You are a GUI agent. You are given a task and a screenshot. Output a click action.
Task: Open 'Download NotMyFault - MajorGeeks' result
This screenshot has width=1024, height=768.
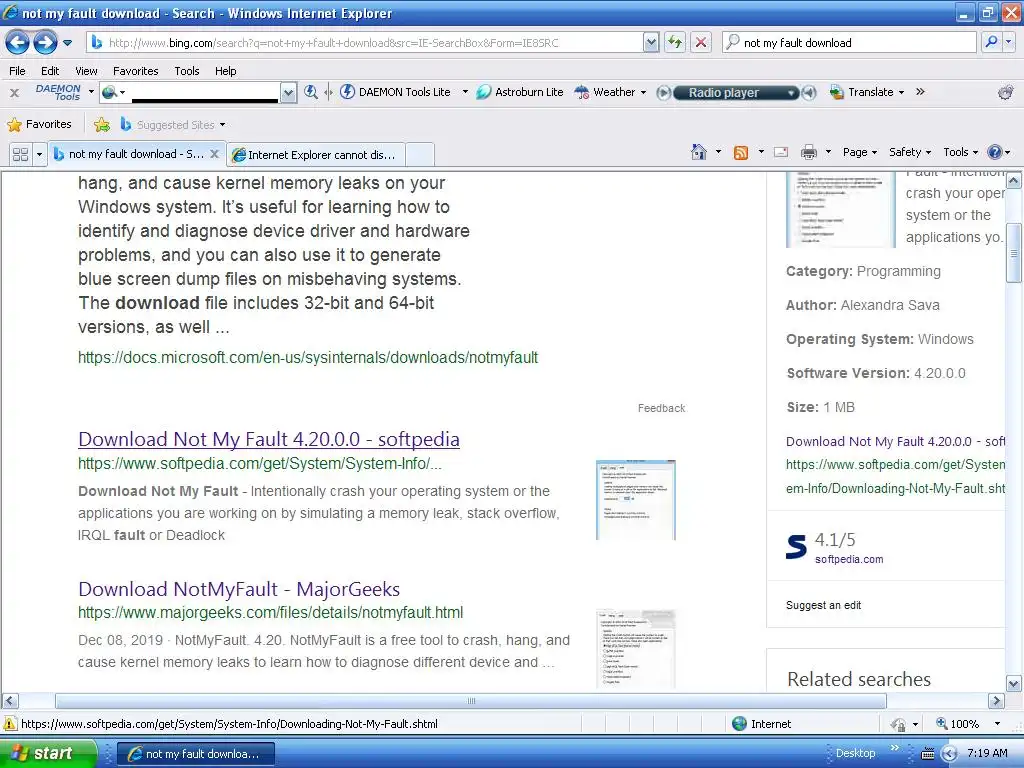(x=239, y=589)
